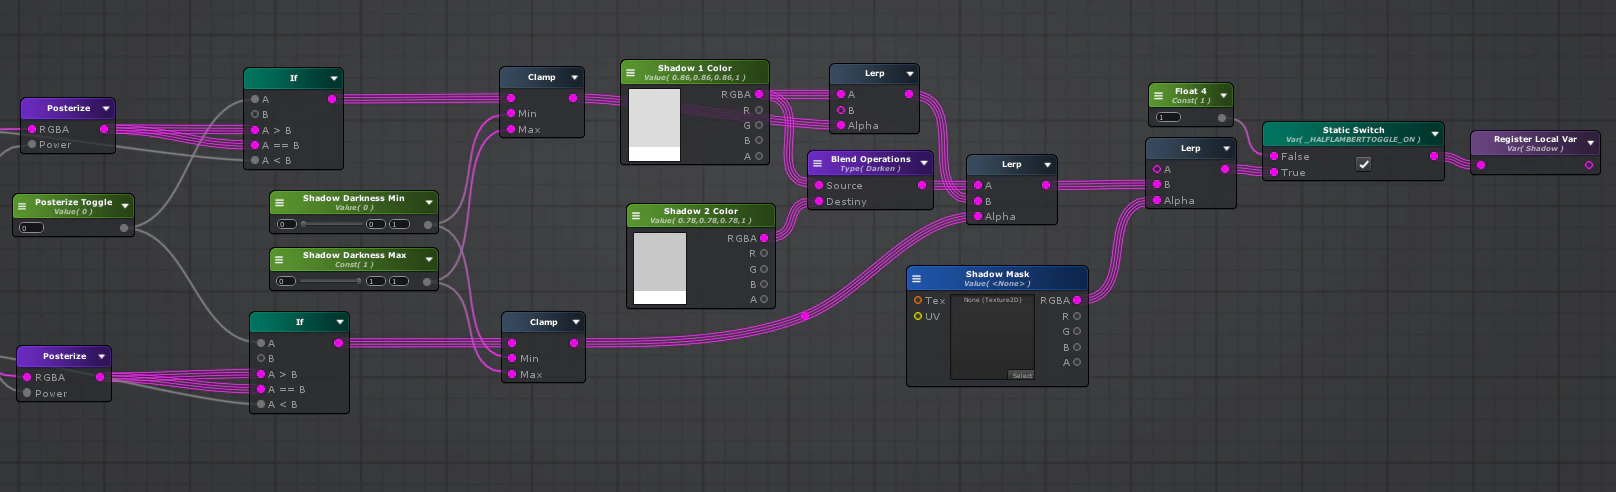The width and height of the screenshot is (1616, 492).
Task: Open Shadow 2 Color node hamburger menu
Action: click(636, 215)
